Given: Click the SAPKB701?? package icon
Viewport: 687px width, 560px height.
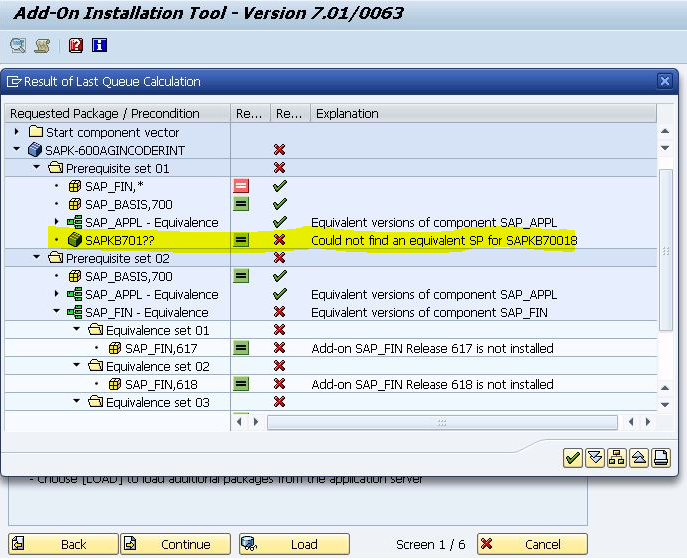Looking at the screenshot, I should click(75, 240).
